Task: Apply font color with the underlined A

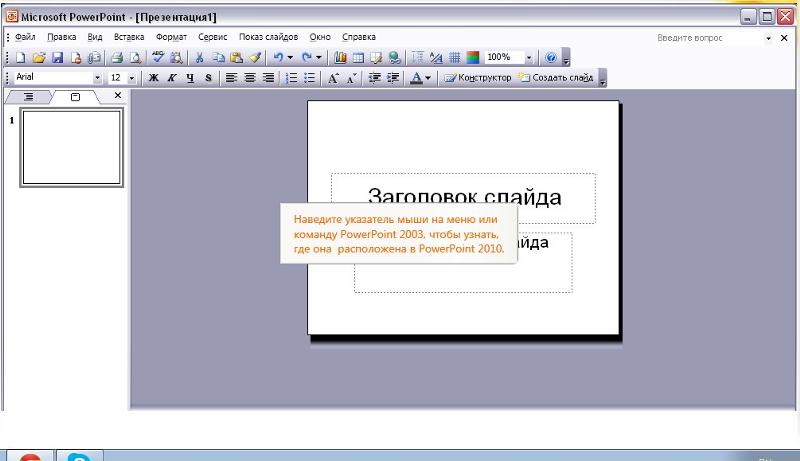Action: pyautogui.click(x=416, y=78)
